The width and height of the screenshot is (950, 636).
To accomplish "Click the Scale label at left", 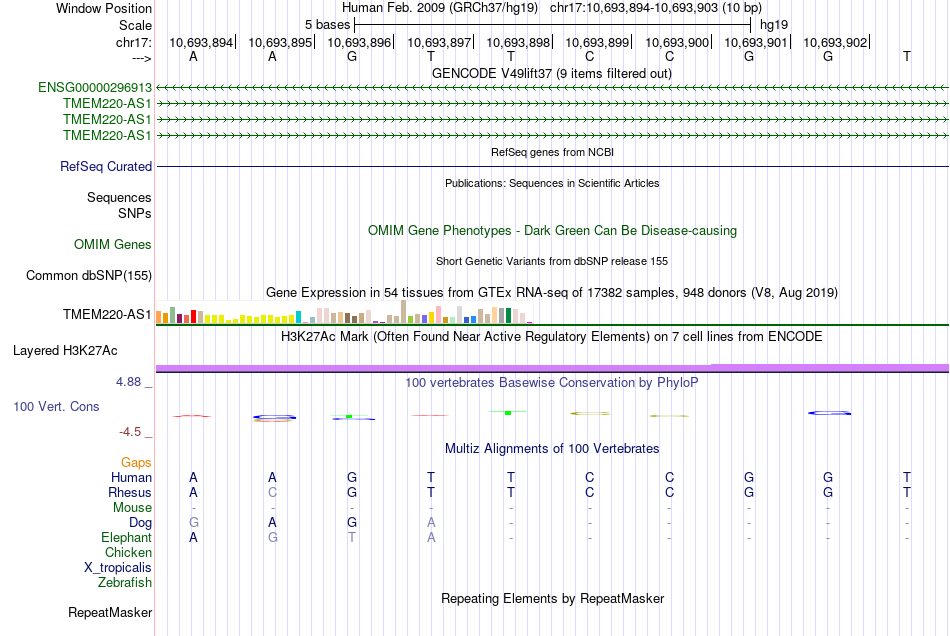I will (x=135, y=25).
